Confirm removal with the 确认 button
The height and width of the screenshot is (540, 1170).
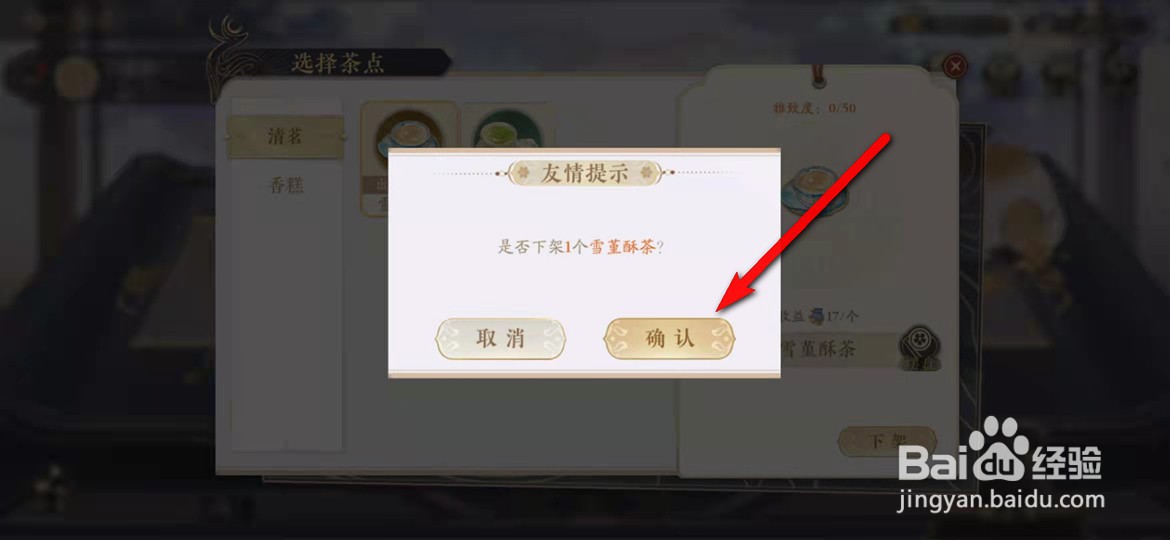pos(670,339)
